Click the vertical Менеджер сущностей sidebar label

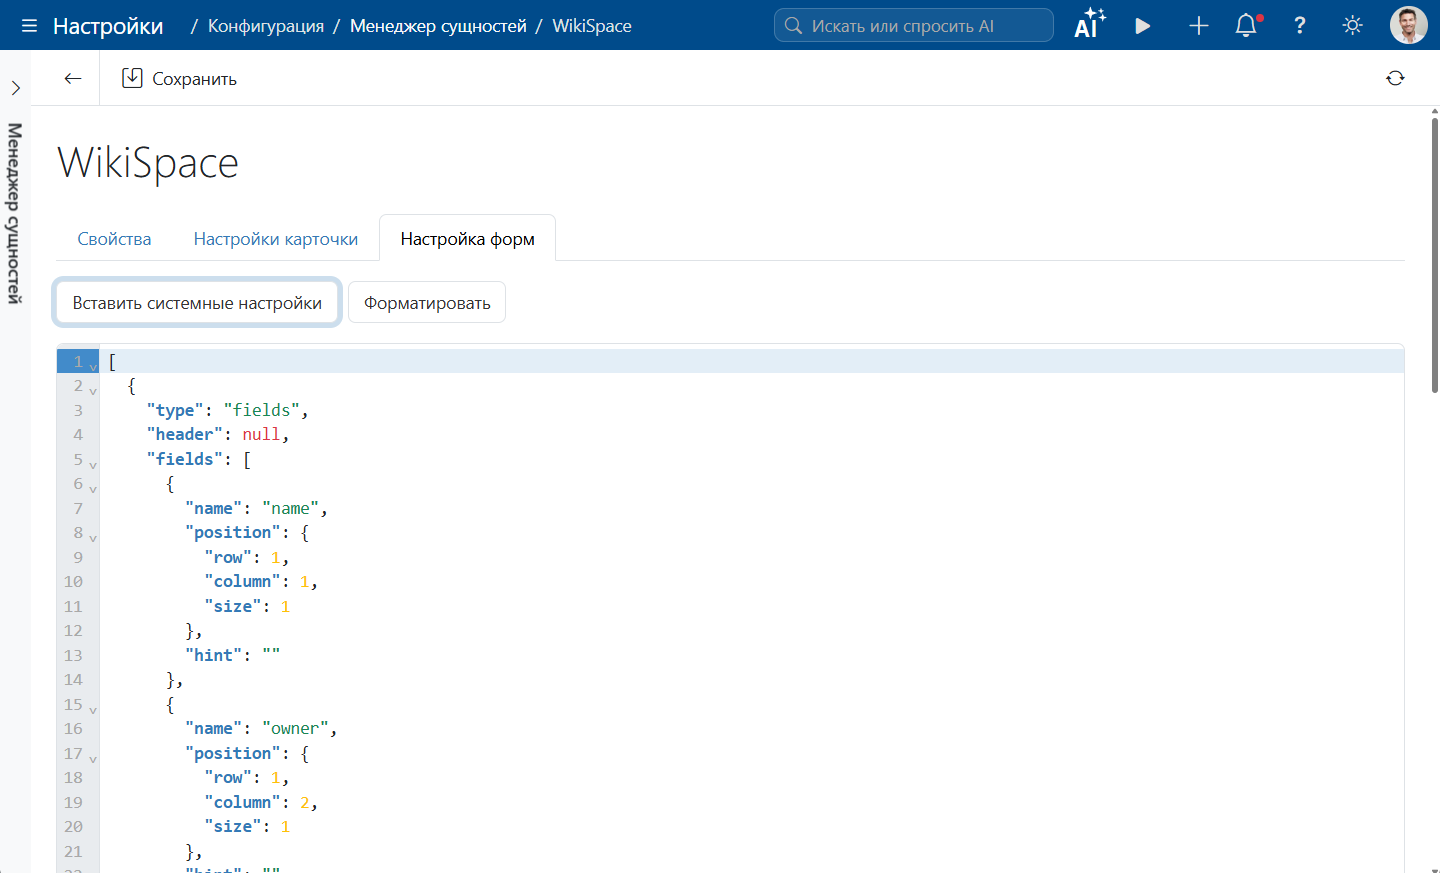14,213
